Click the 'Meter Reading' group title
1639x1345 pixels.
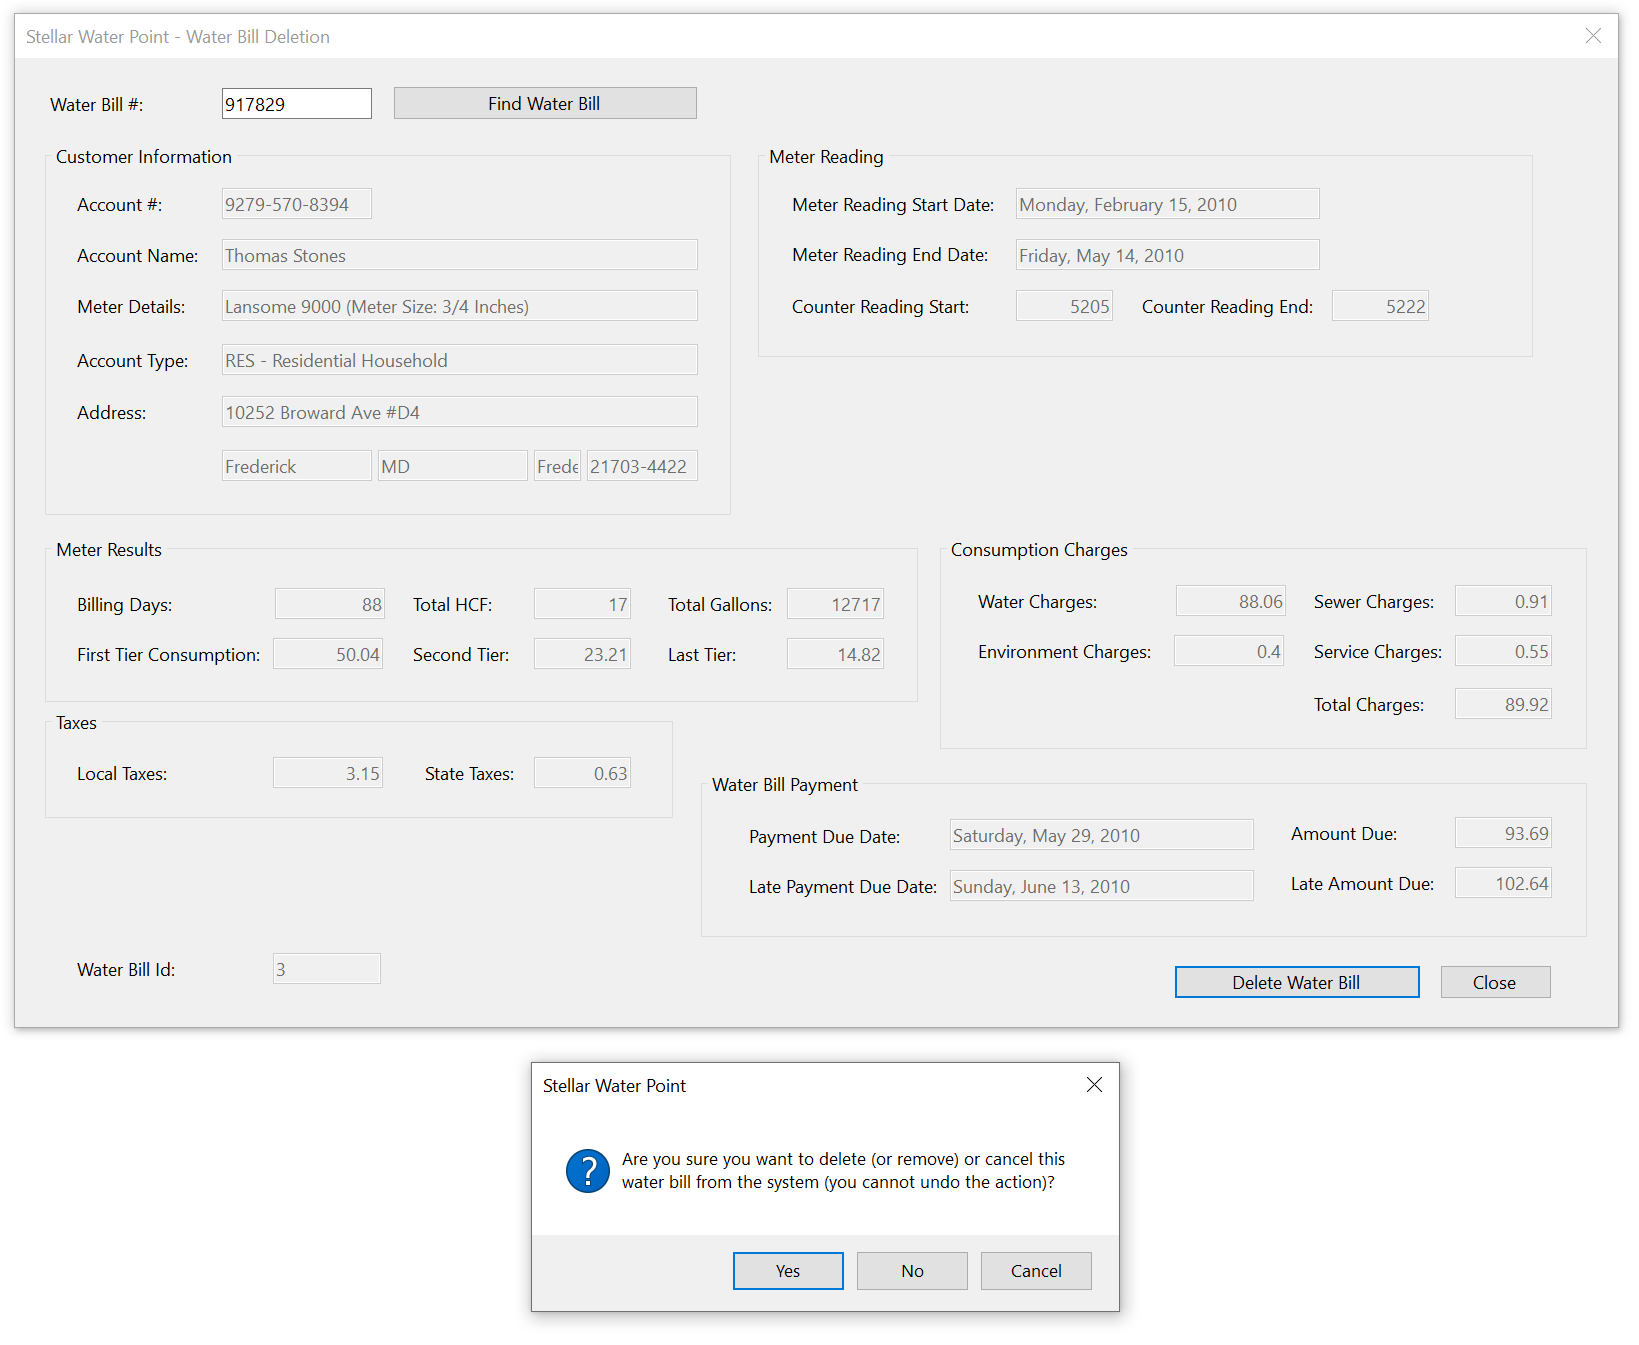pyautogui.click(x=826, y=157)
